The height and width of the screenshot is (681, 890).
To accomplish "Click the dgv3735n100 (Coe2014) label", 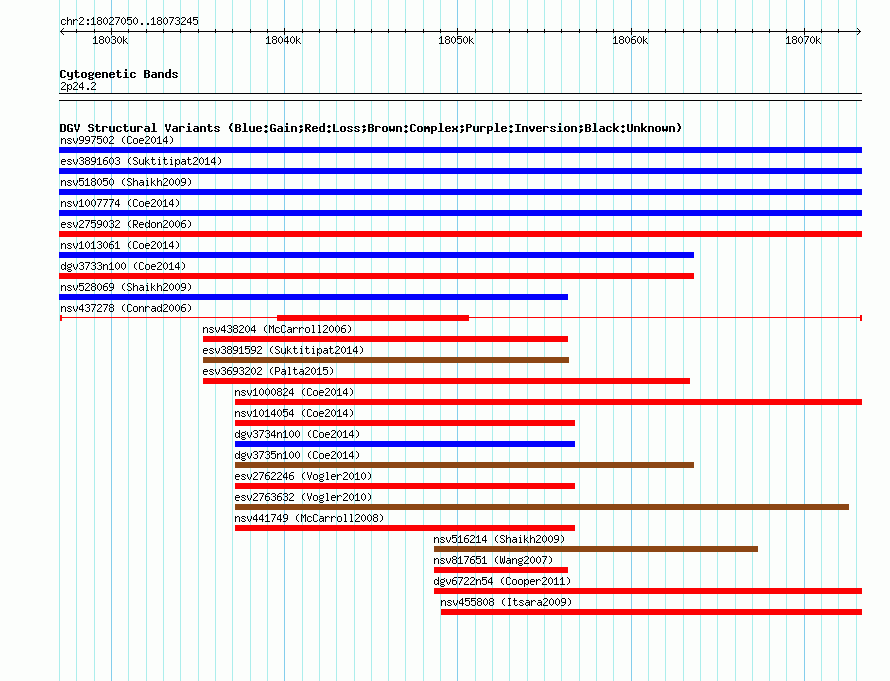I will pyautogui.click(x=297, y=455).
